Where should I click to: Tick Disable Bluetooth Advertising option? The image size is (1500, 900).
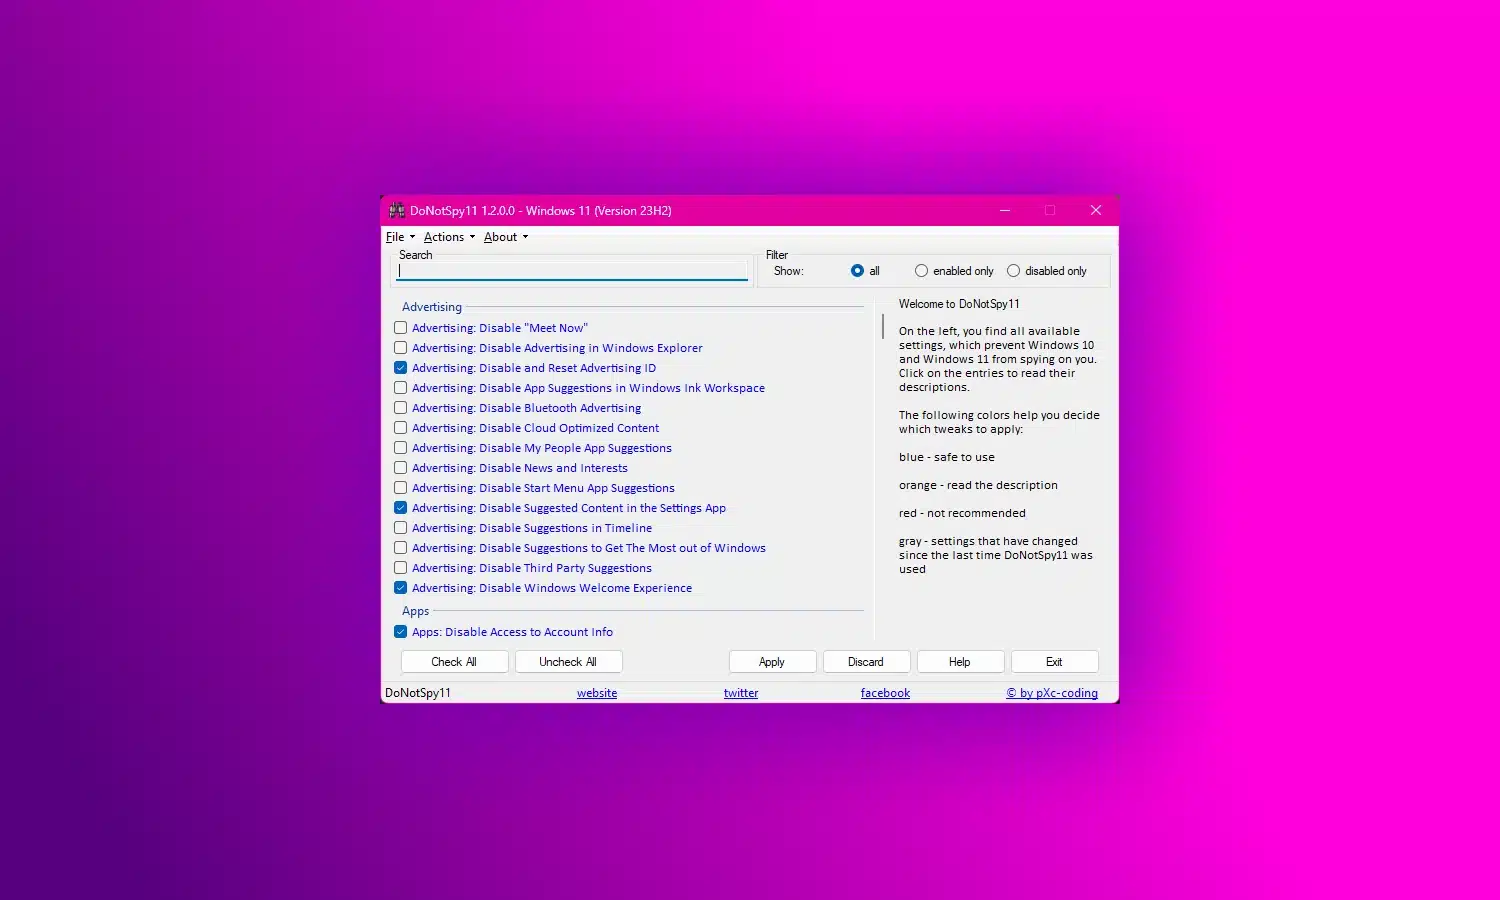tap(401, 408)
